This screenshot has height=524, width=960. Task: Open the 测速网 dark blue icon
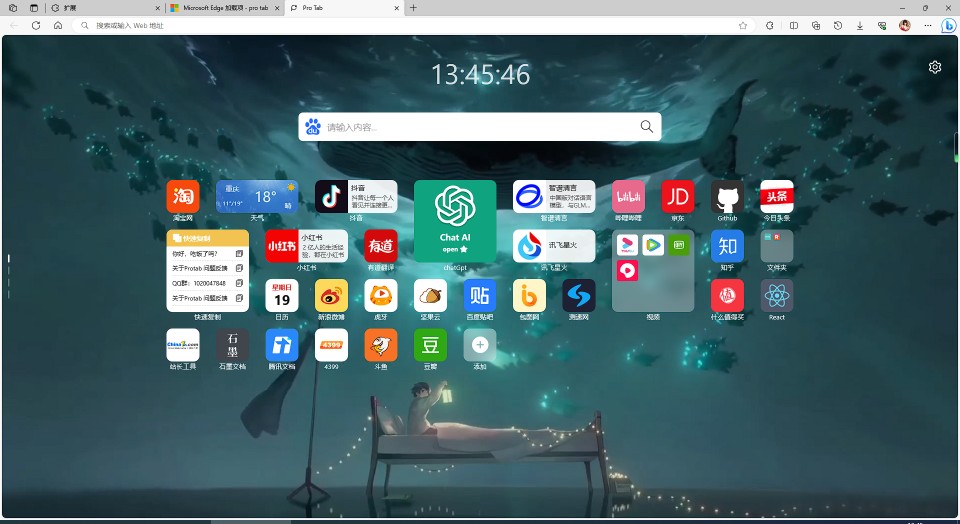coord(579,296)
